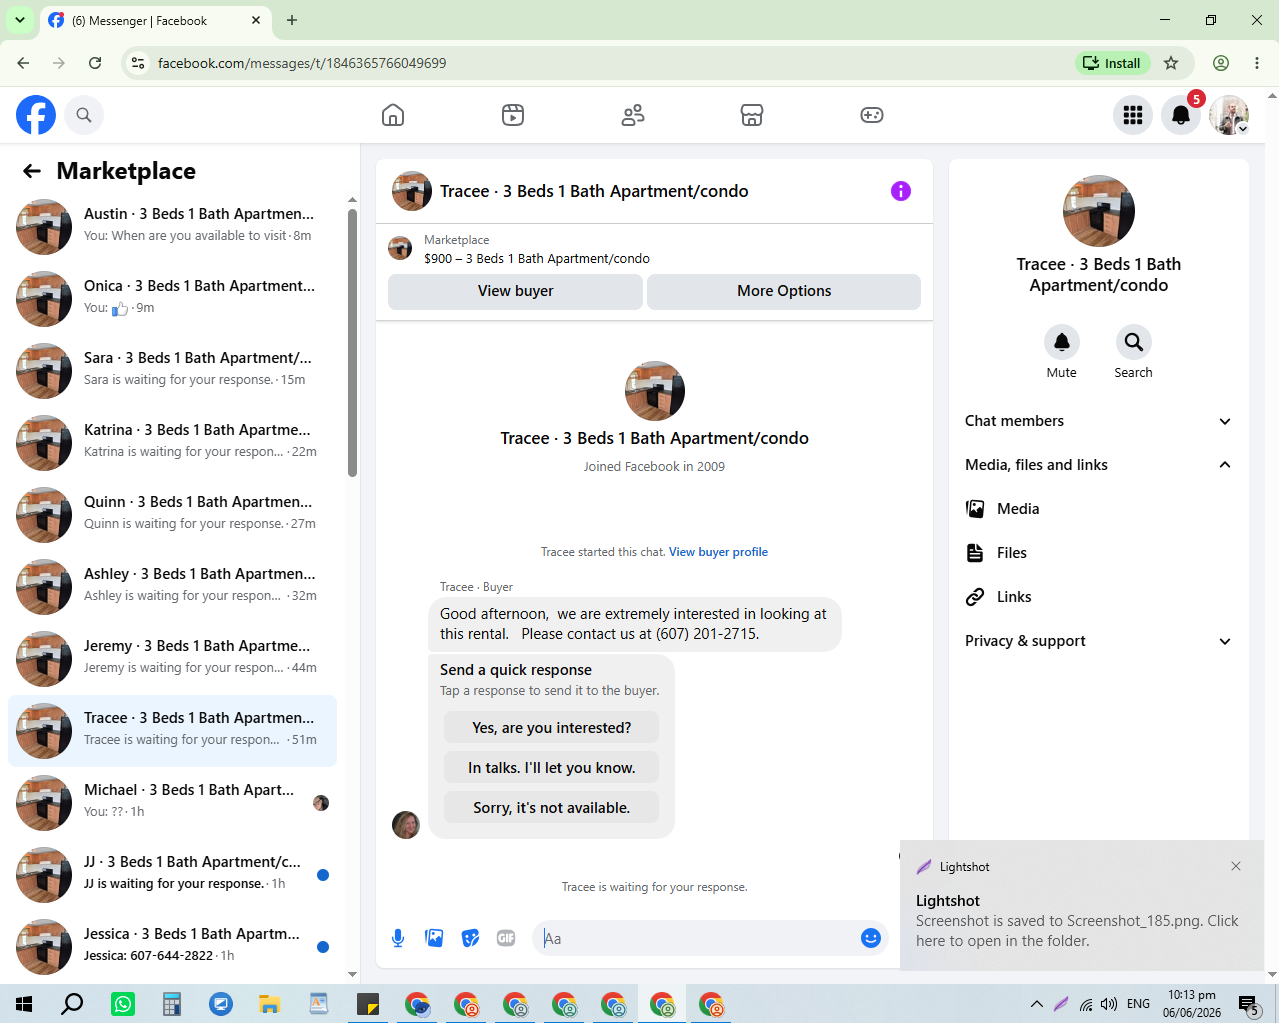Open Jeremy's conversation in the list

point(172,659)
